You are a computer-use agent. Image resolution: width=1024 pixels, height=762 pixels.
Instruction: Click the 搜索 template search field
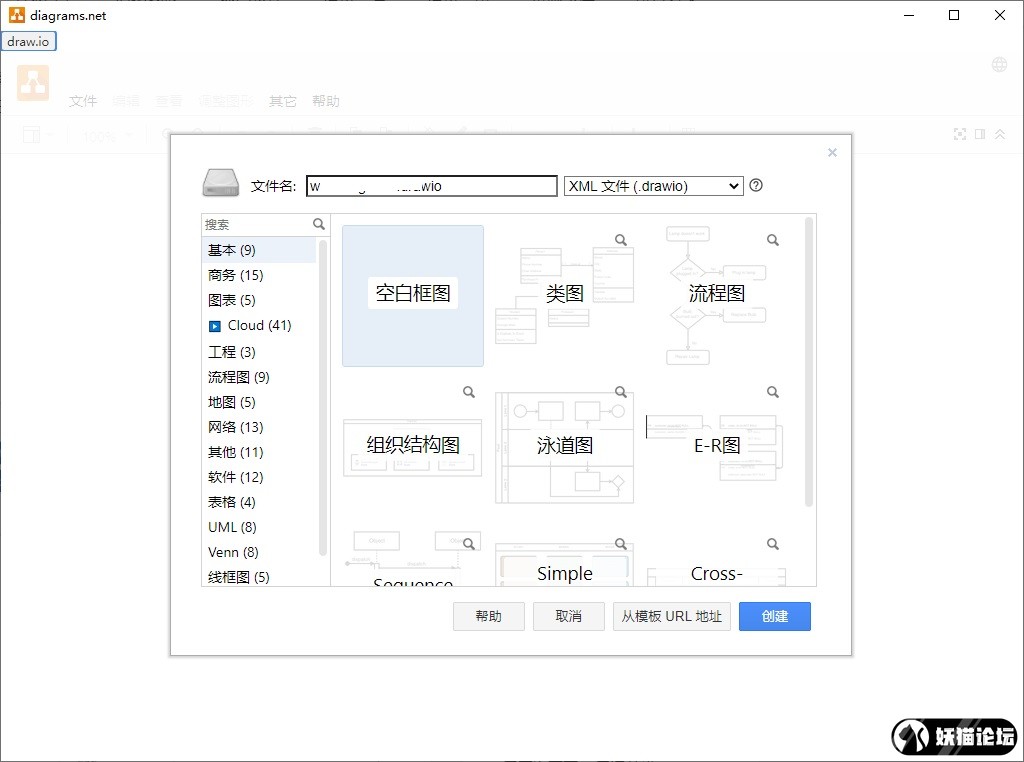(257, 225)
